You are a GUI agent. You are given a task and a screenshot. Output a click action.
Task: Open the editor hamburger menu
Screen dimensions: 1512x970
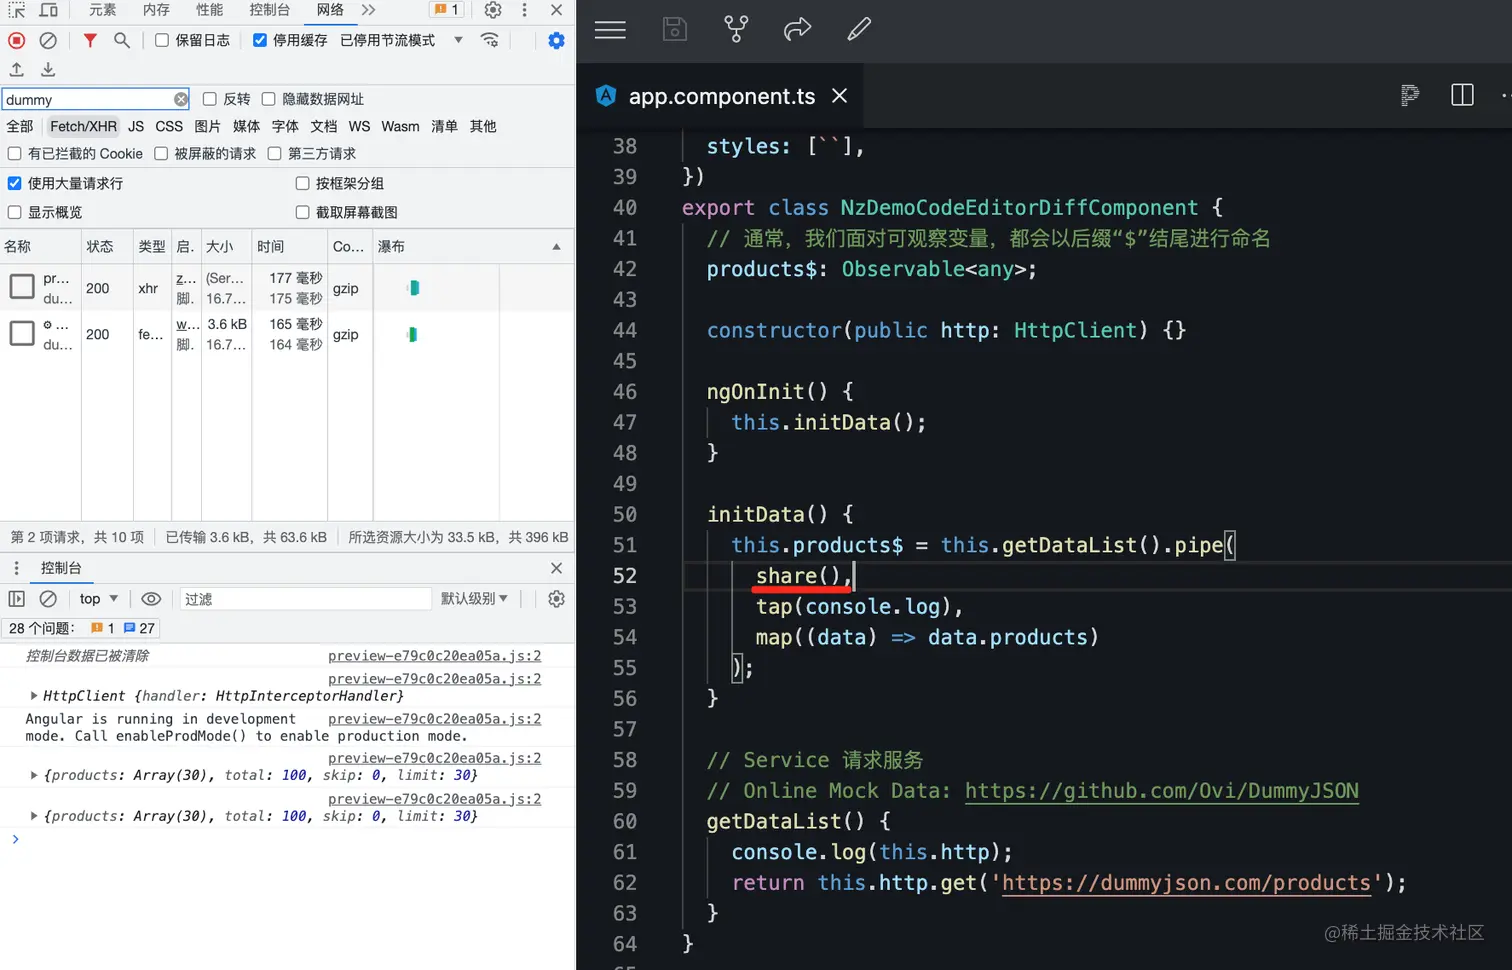click(x=610, y=30)
